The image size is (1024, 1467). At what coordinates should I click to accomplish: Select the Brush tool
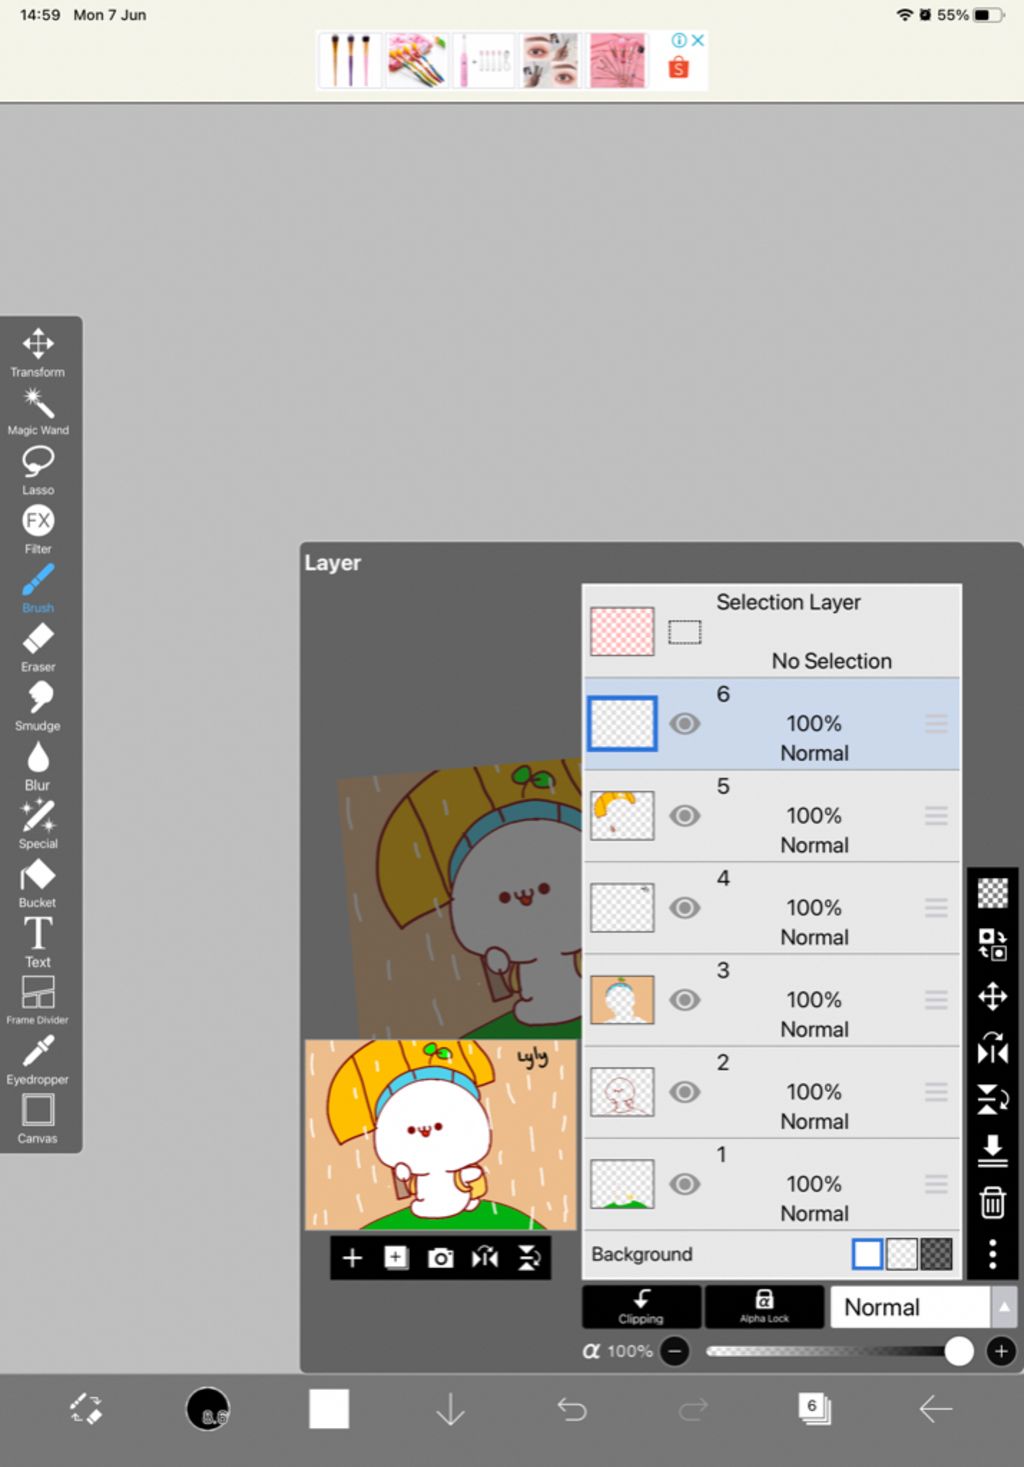tap(38, 588)
